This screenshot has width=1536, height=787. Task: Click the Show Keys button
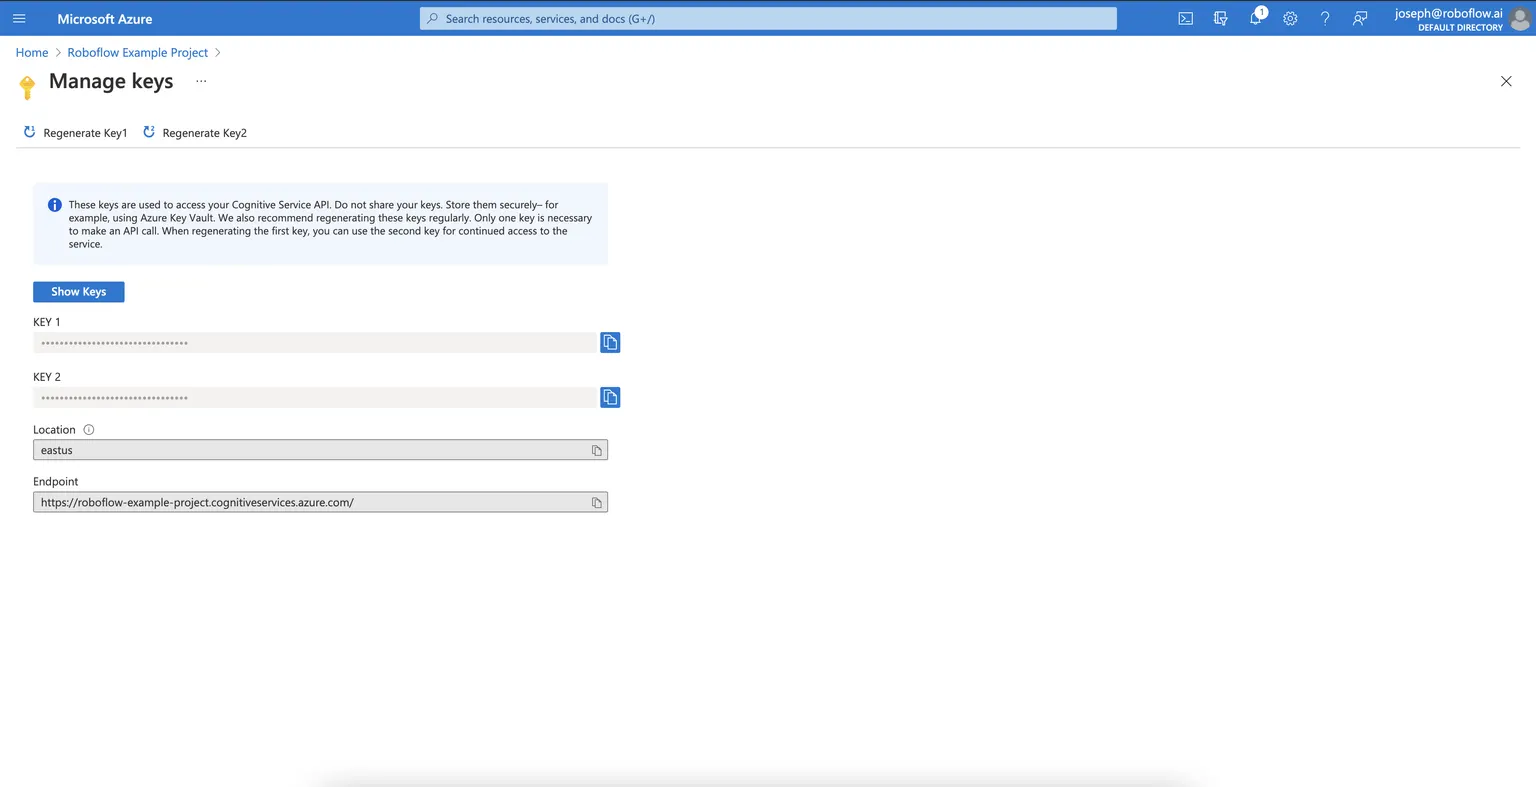coord(79,292)
